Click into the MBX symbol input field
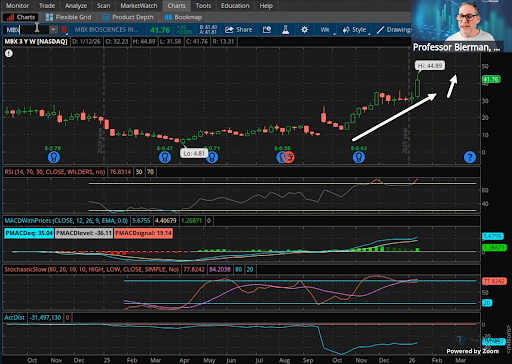The height and width of the screenshot is (364, 512). pos(27,30)
